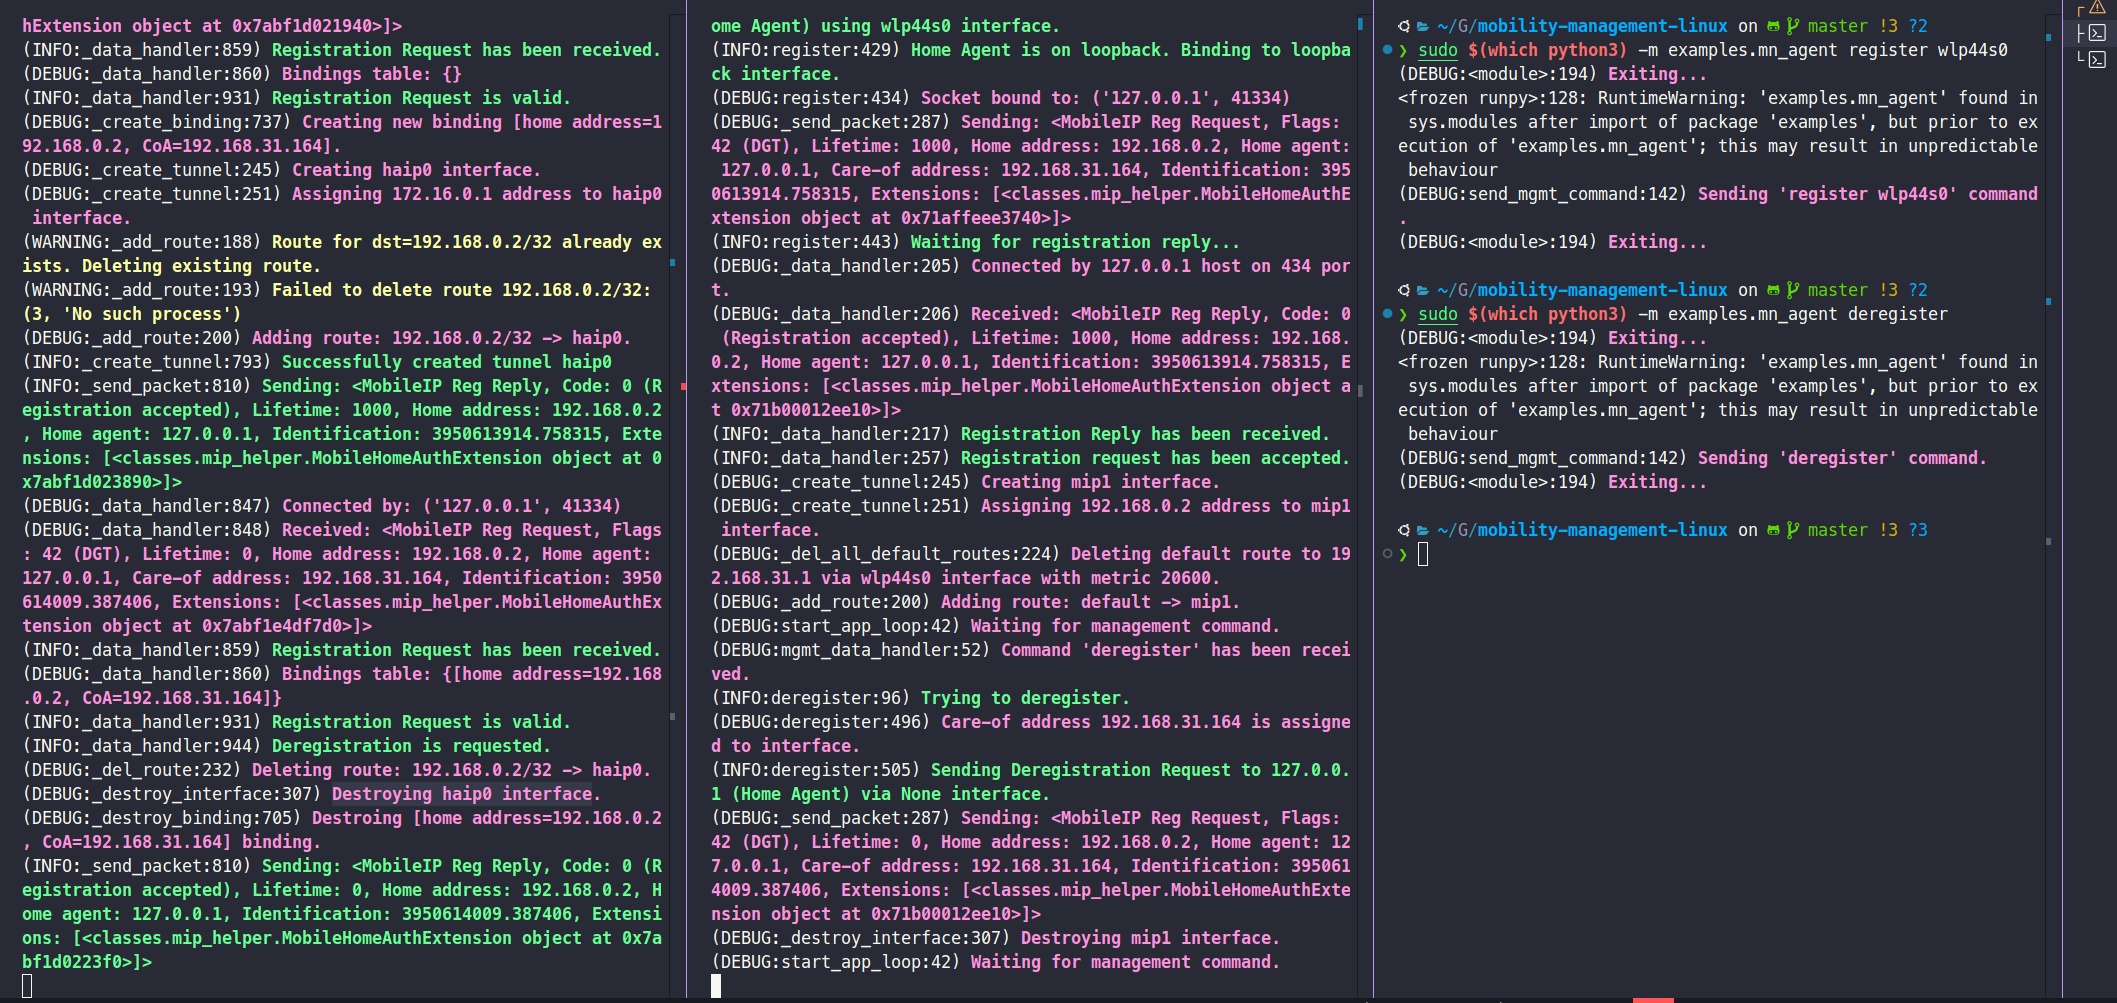This screenshot has height=1003, width=2117.
Task: Click "Connected by: ('127.0.0.1', 41334)" text
Action: click(451, 506)
